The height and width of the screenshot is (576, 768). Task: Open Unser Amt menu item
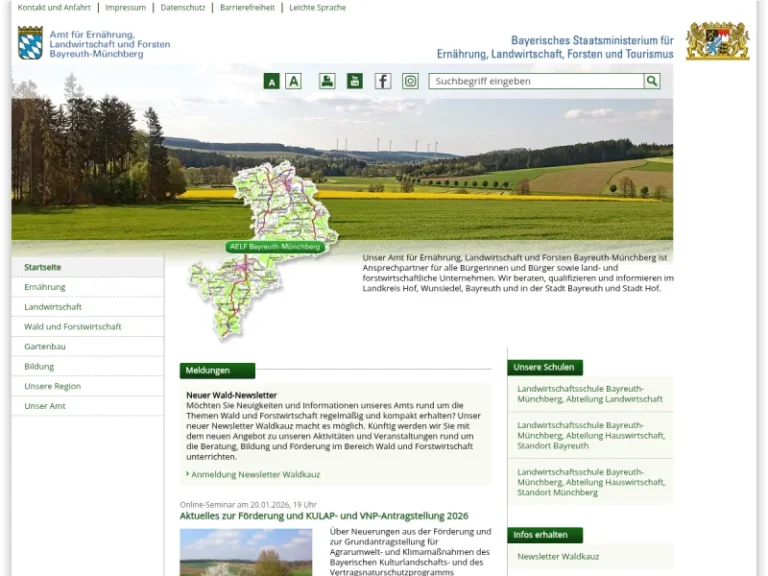pyautogui.click(x=88, y=406)
